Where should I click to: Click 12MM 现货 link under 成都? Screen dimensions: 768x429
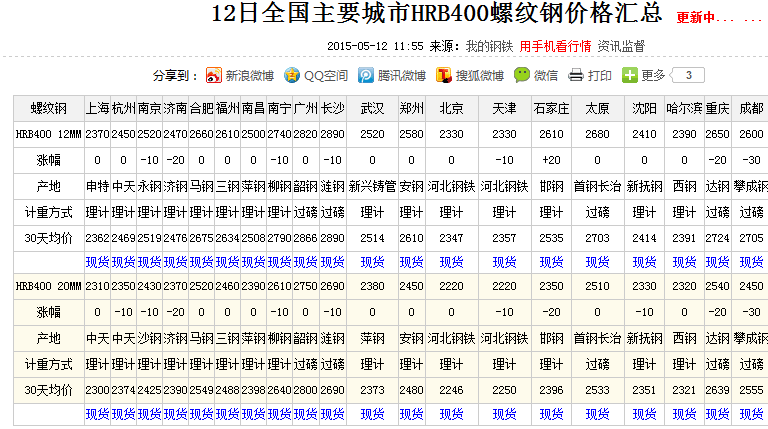click(x=751, y=262)
